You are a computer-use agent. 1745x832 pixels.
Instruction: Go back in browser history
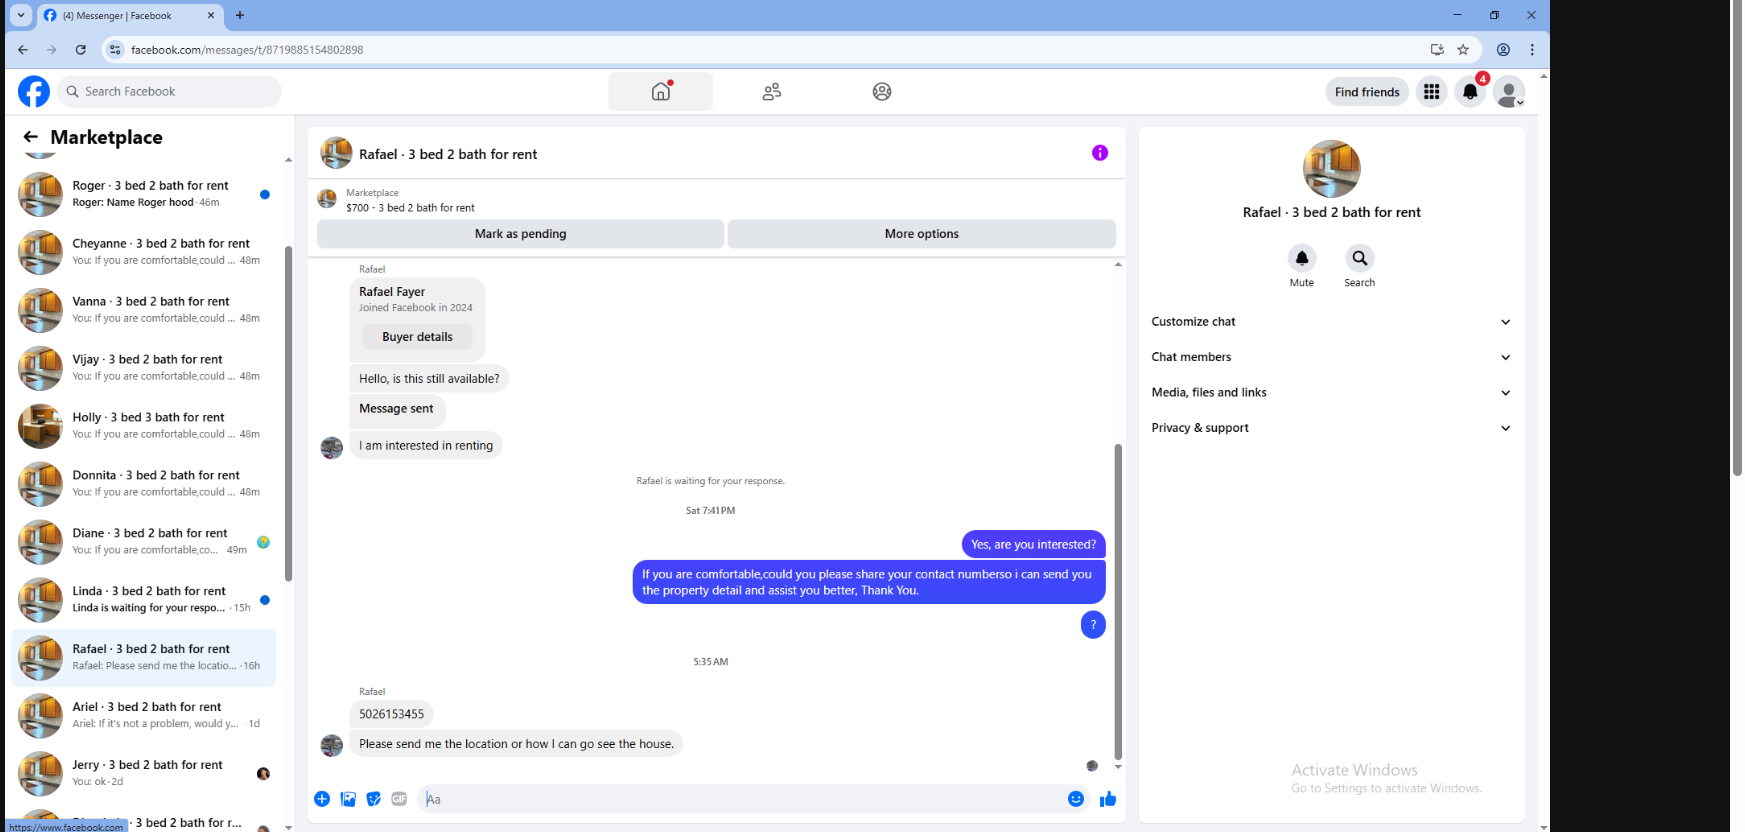pos(23,49)
